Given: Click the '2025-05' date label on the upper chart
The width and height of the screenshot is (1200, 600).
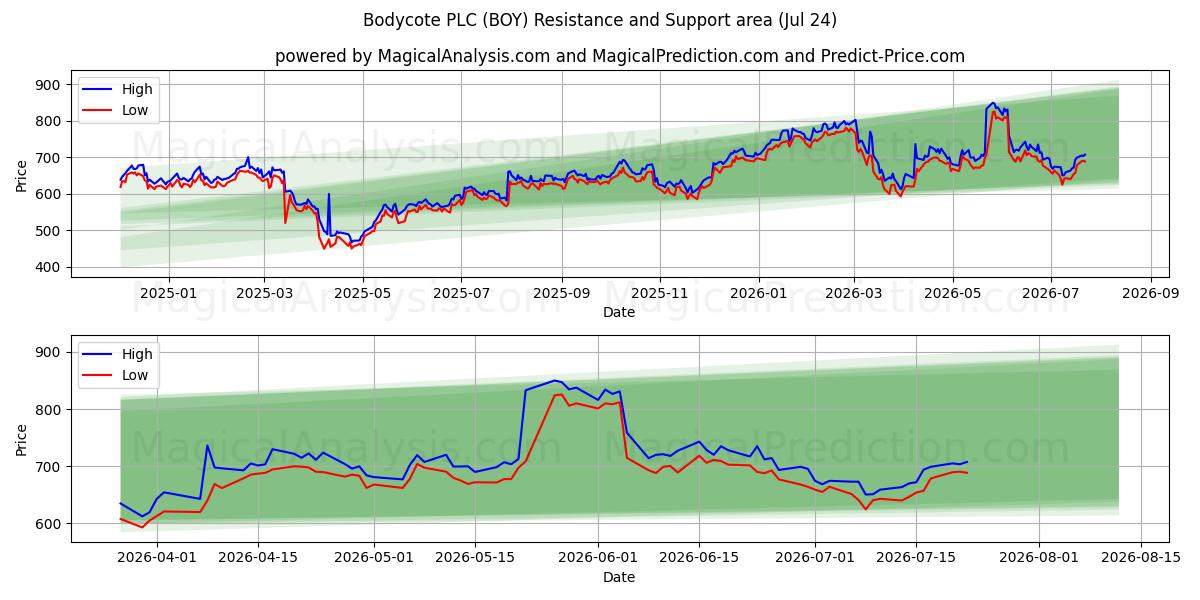Looking at the screenshot, I should coord(362,293).
